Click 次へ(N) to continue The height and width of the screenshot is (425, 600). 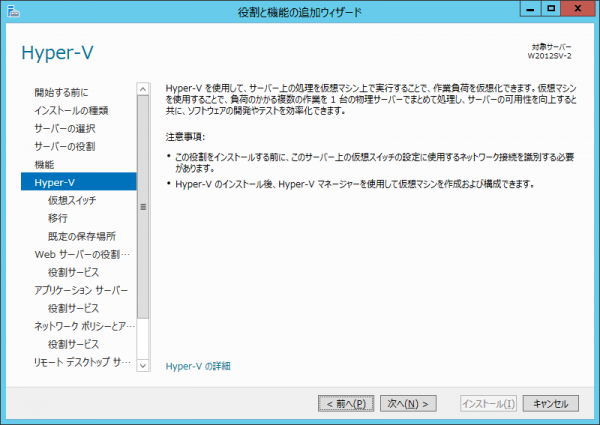(408, 403)
